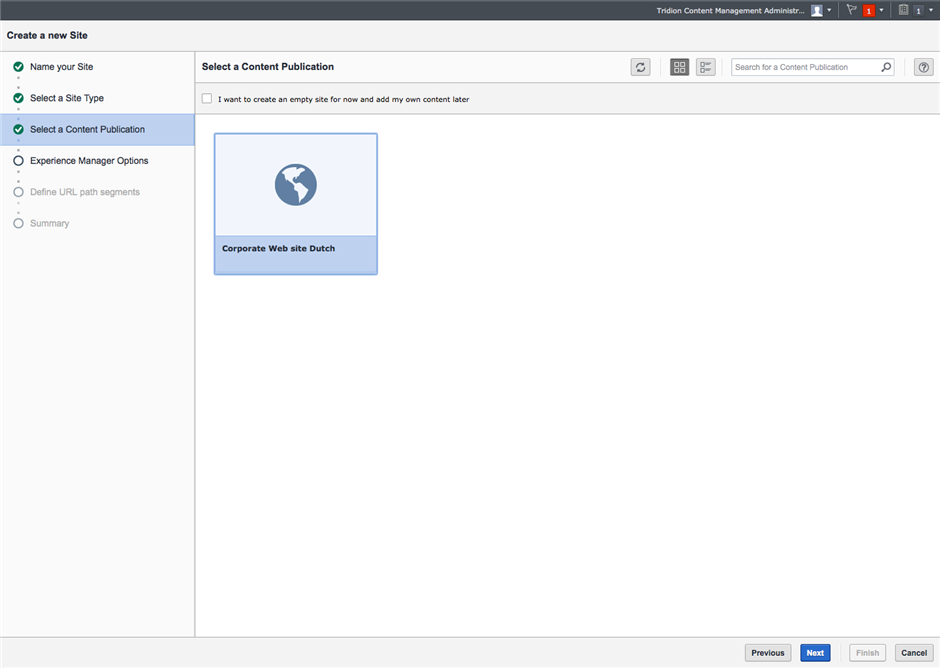Click the search magnifier icon
Screen dimensions: 940x668
coord(886,67)
